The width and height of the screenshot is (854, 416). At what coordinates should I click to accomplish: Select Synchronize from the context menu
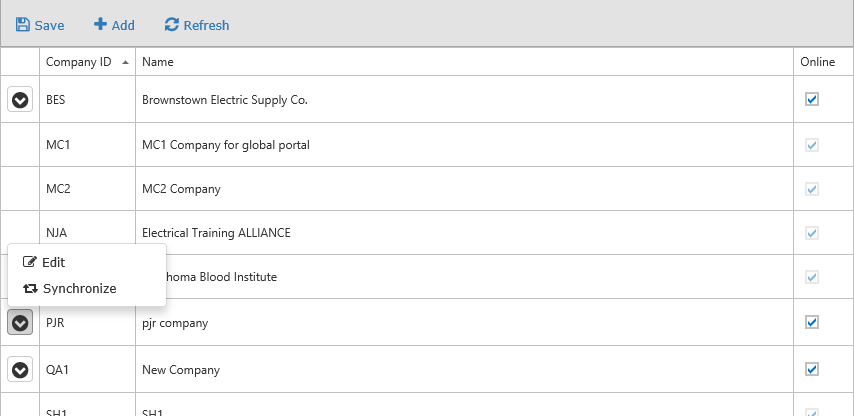pos(79,289)
